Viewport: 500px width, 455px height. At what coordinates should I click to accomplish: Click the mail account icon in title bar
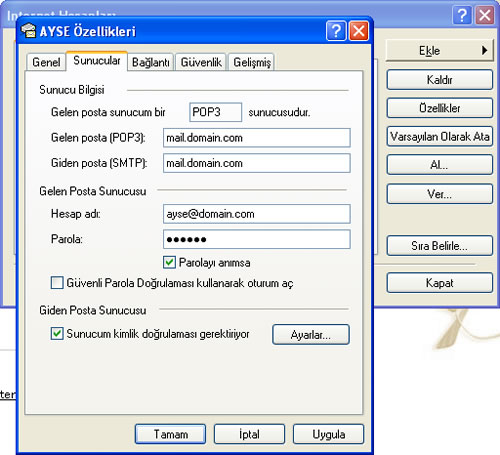[28, 31]
